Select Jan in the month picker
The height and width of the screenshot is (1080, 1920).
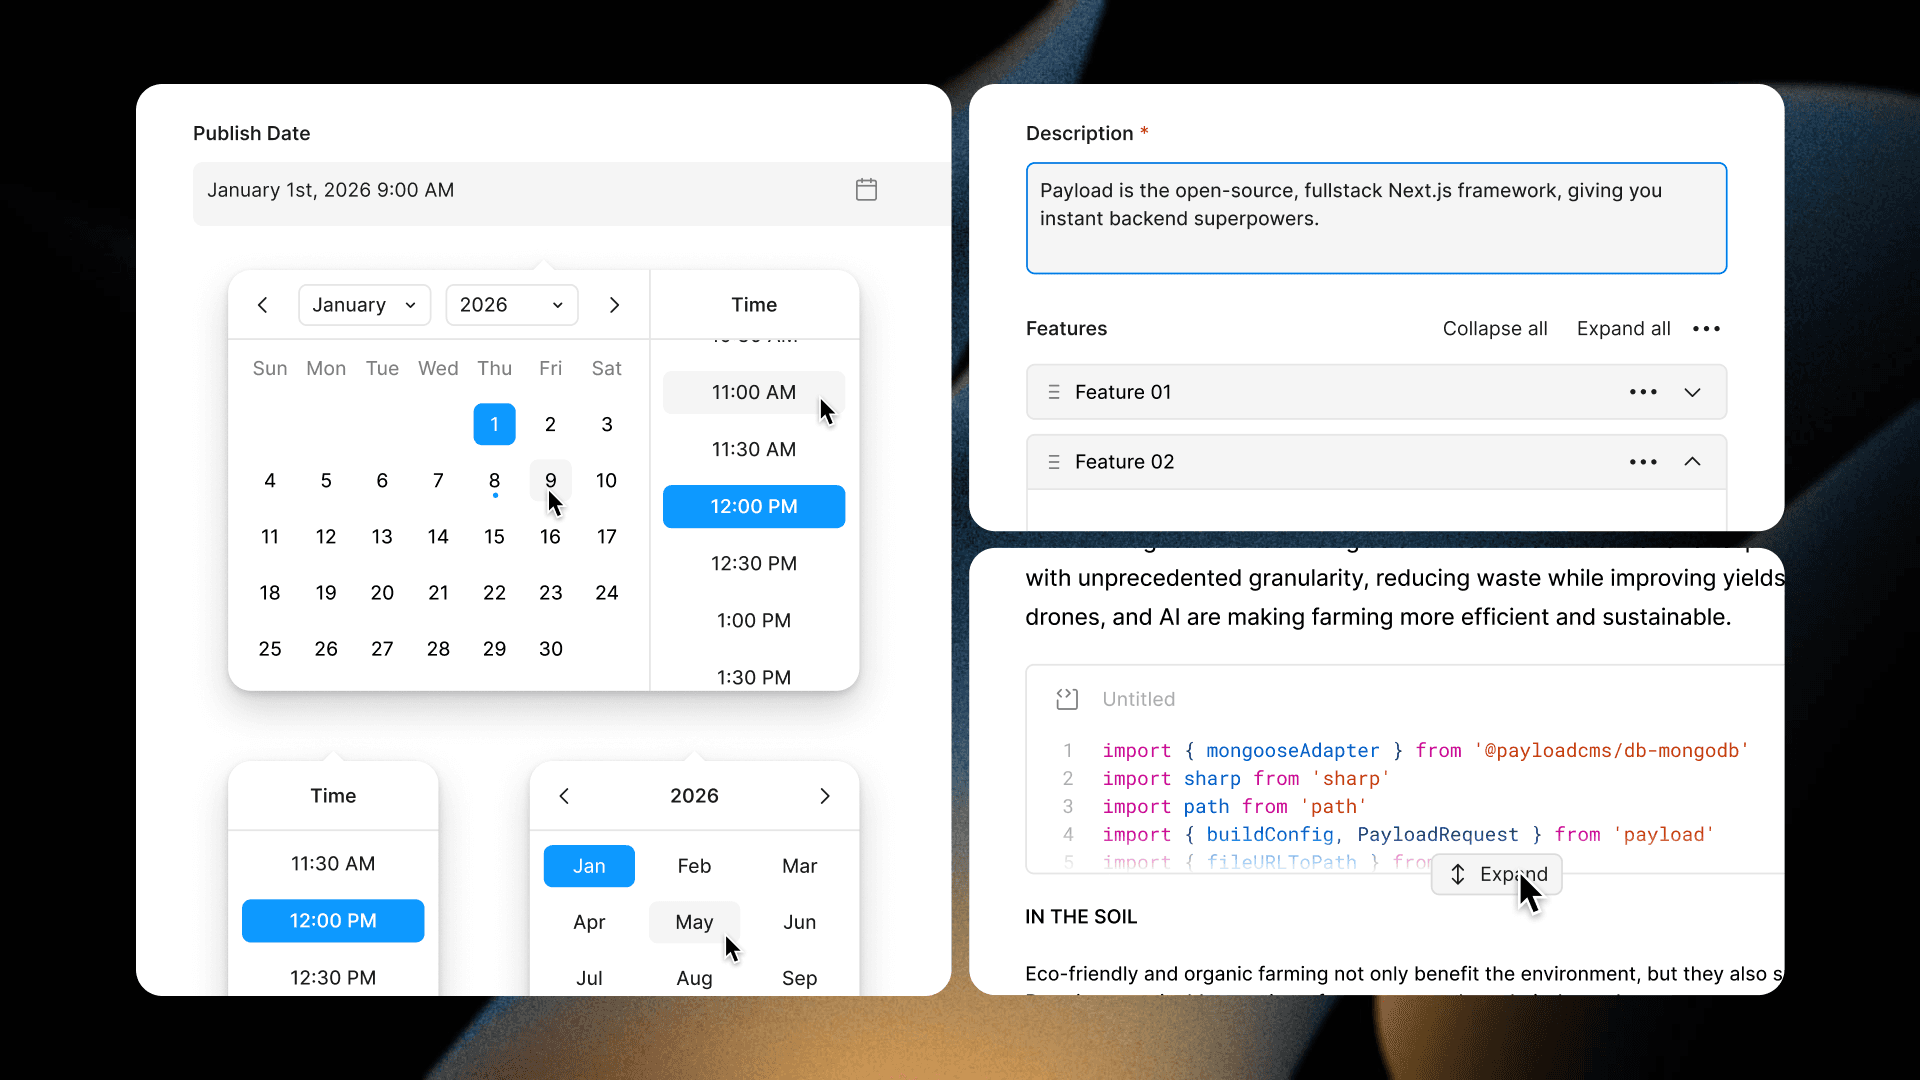coord(589,866)
